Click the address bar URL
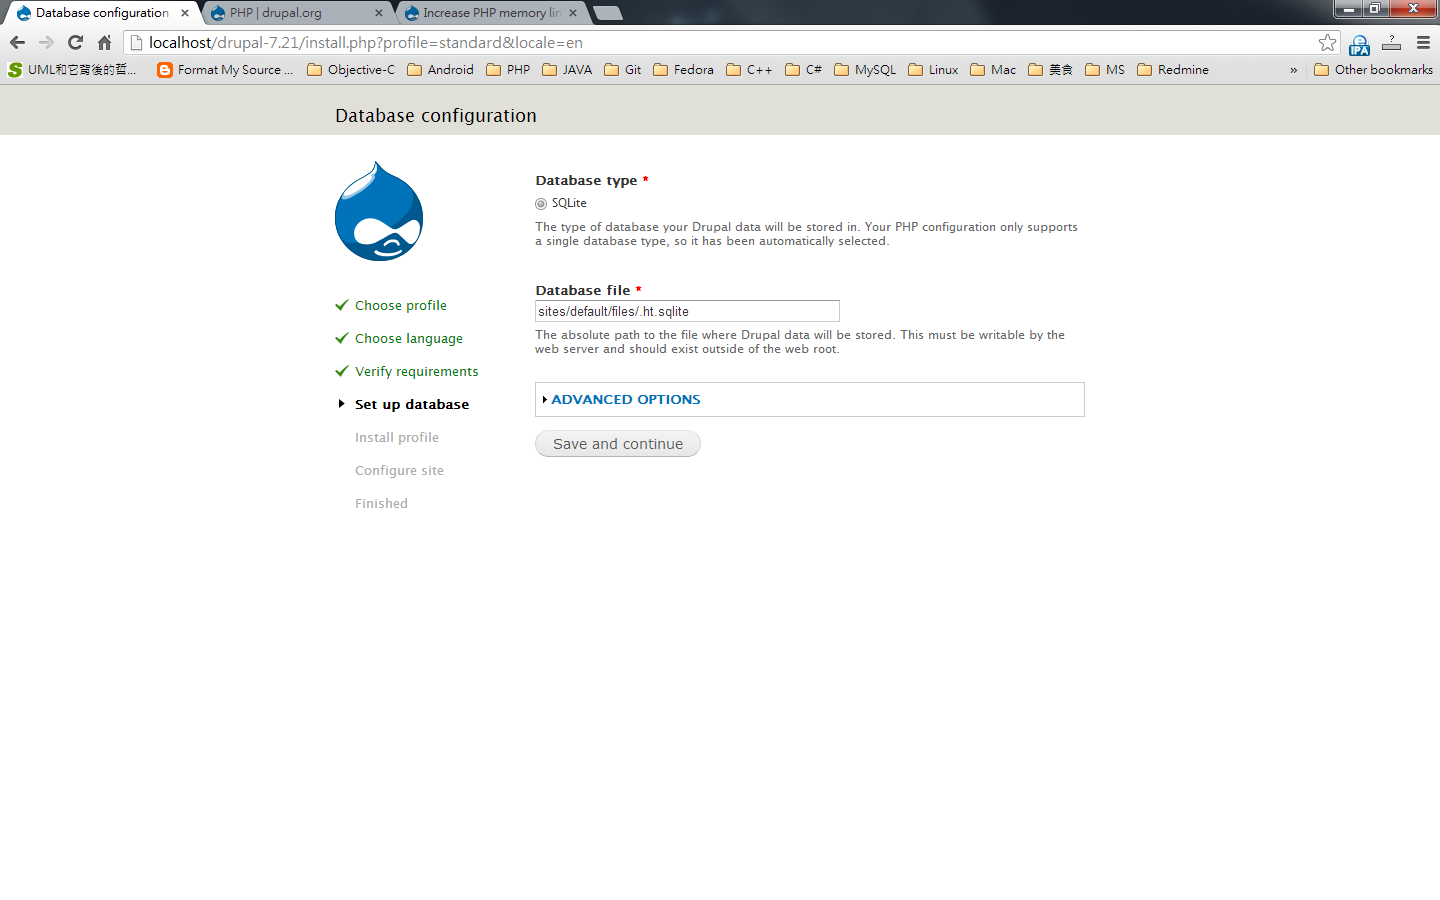The width and height of the screenshot is (1440, 900). click(366, 42)
